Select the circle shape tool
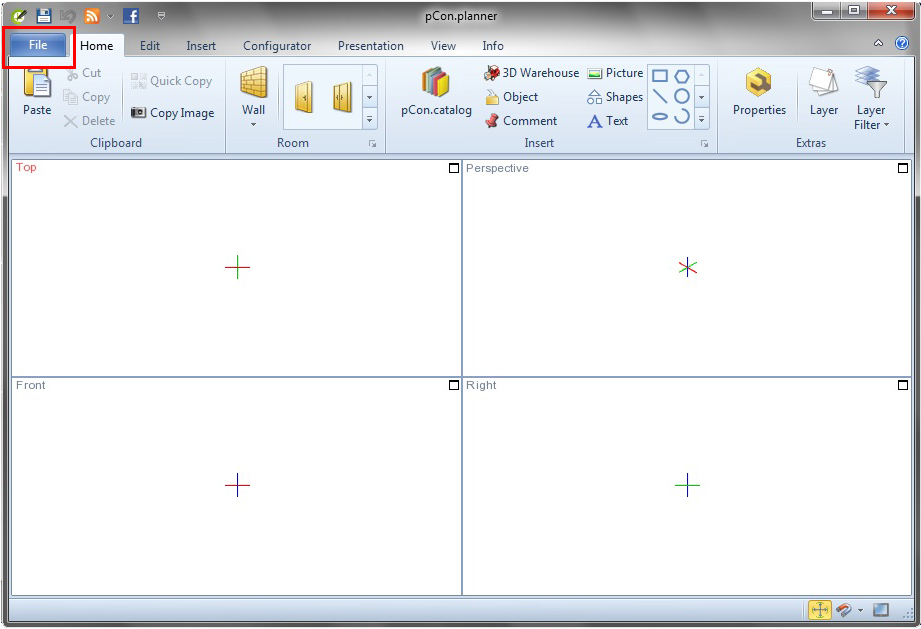This screenshot has width=921, height=629. click(682, 96)
